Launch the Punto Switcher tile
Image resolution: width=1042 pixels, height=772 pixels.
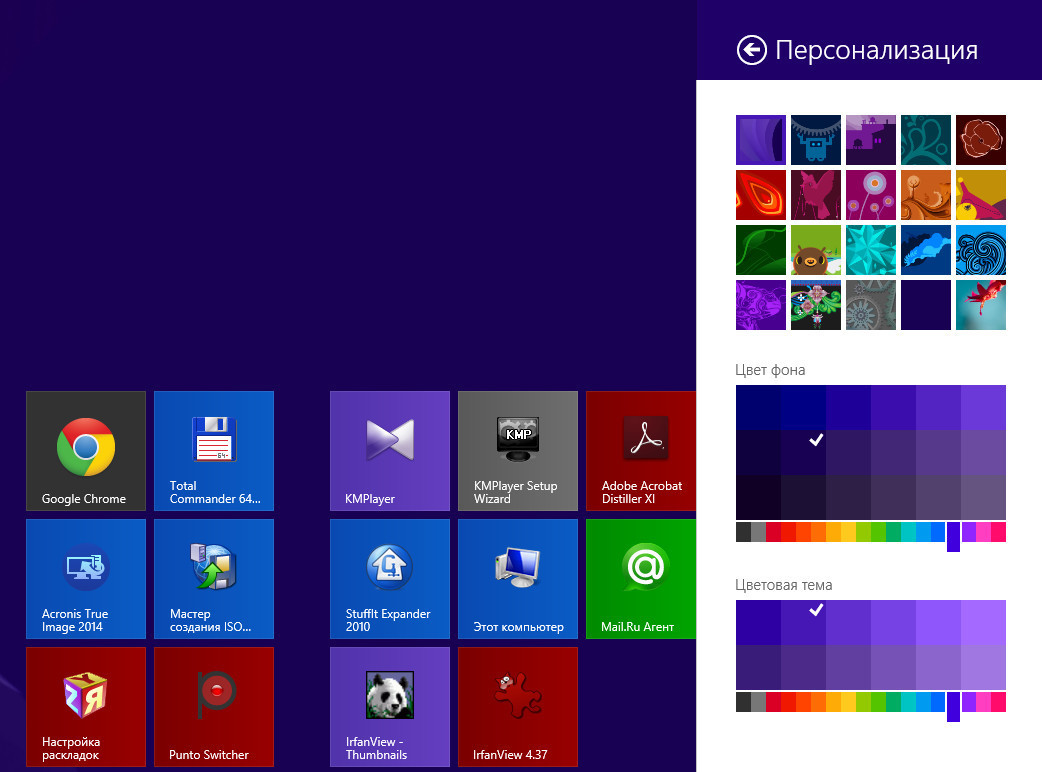214,706
